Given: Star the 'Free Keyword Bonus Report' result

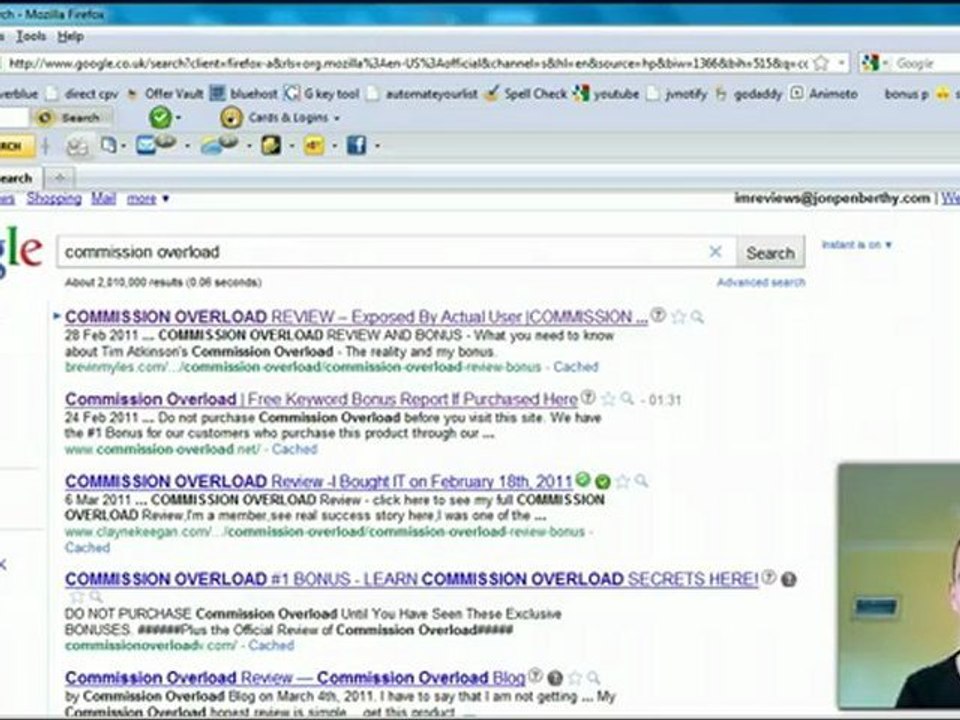Looking at the screenshot, I should click(x=608, y=399).
